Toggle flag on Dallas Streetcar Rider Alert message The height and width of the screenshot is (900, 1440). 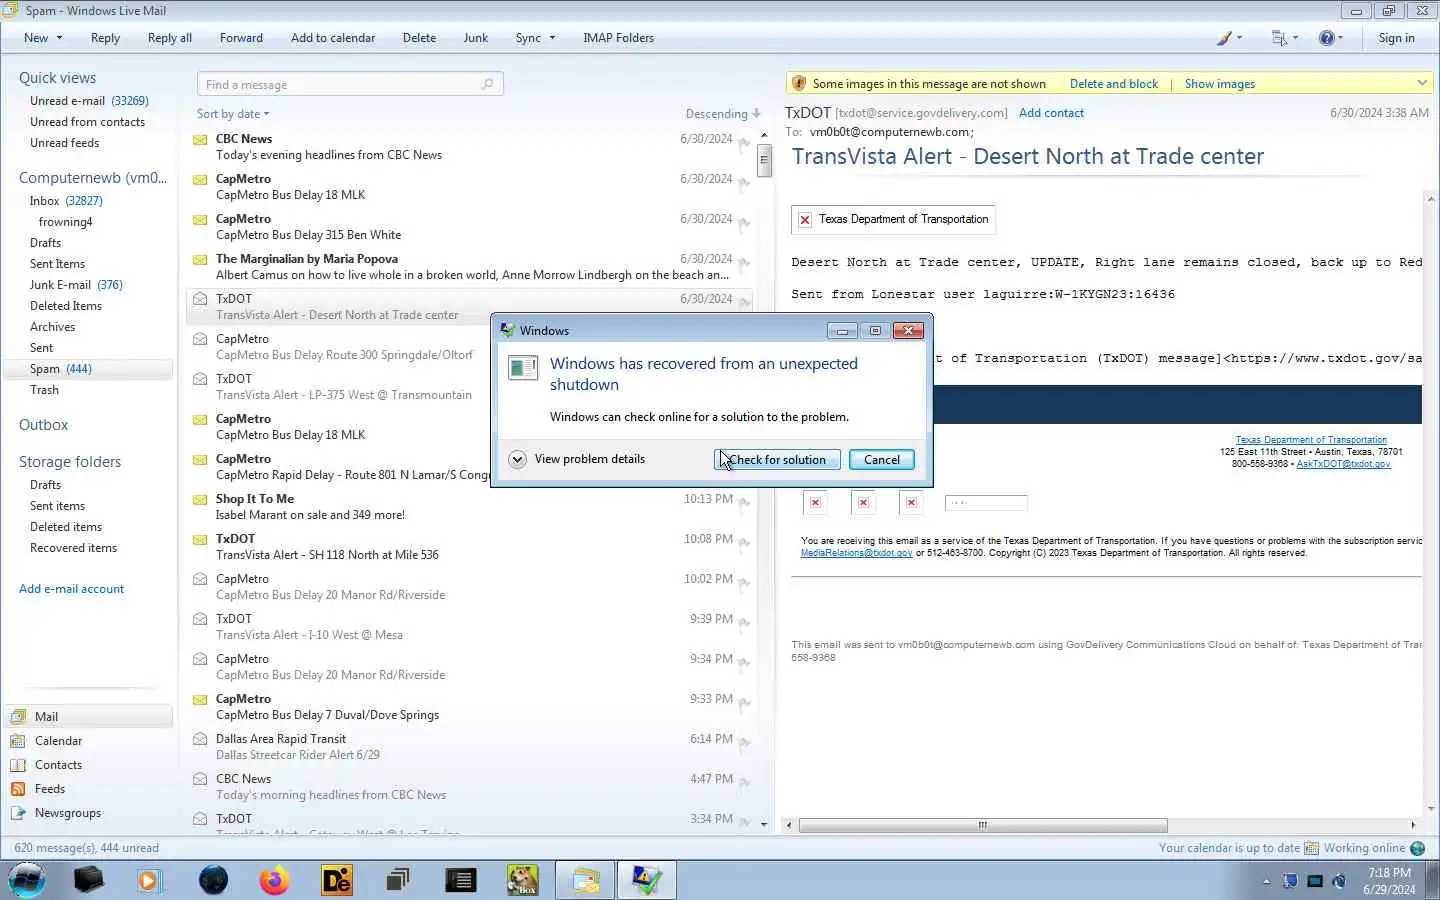tap(744, 743)
